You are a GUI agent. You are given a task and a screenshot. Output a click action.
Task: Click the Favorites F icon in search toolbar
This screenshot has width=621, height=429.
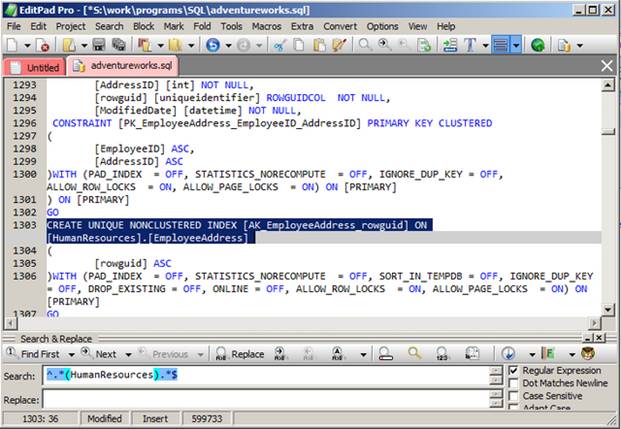548,353
